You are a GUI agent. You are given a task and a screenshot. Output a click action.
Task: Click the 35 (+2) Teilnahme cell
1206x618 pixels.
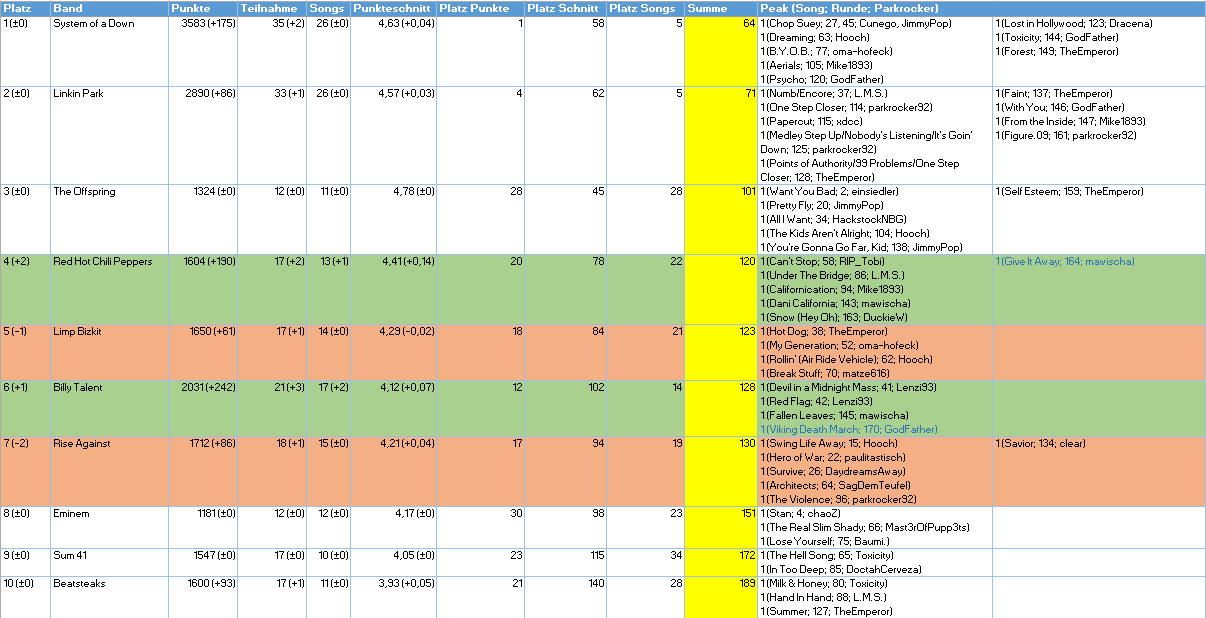coord(271,51)
